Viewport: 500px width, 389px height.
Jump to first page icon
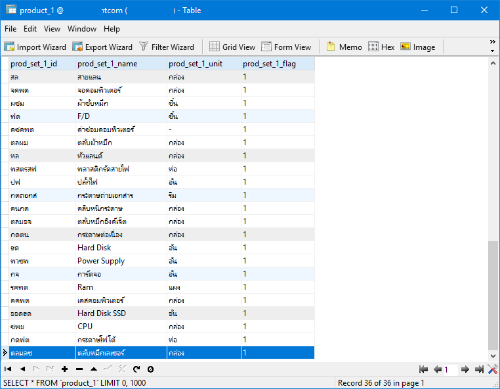tap(423, 369)
